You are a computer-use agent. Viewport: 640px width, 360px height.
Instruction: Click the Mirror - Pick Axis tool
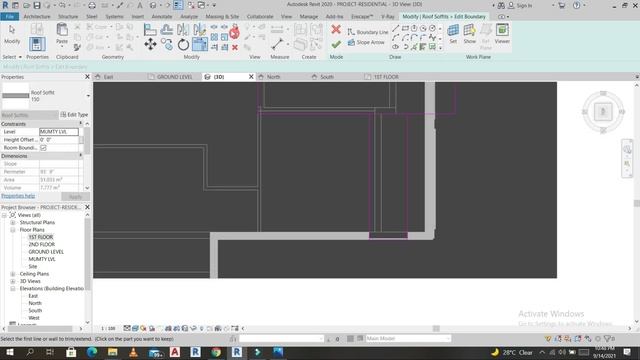(183, 29)
